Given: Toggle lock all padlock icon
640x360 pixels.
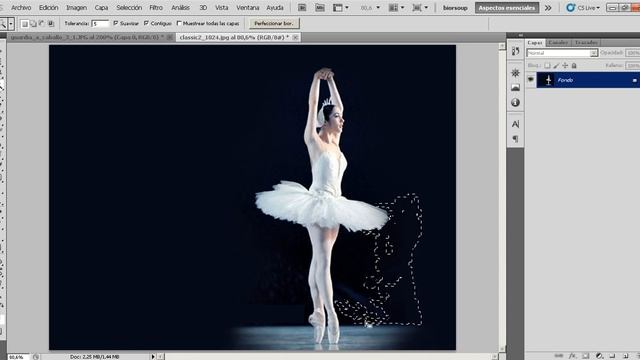Looking at the screenshot, I should point(574,65).
